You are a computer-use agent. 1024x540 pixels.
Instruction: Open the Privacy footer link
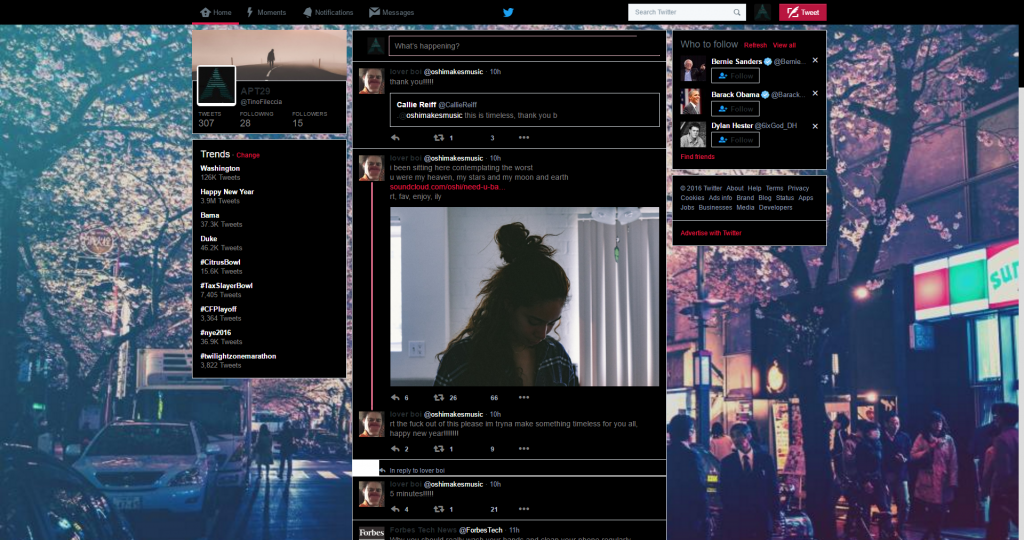tap(798, 188)
